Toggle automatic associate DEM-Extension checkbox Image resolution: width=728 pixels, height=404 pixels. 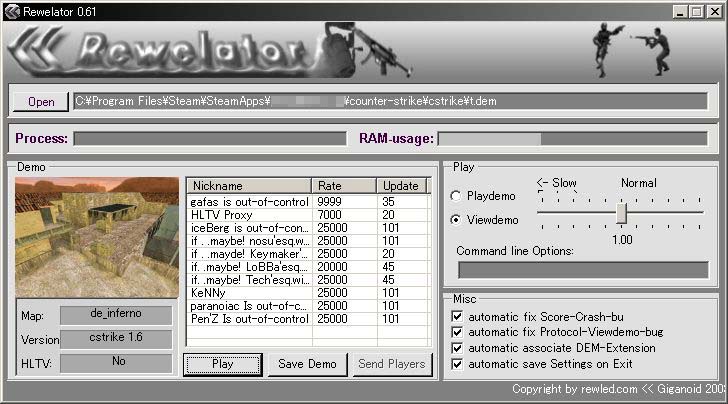click(457, 348)
